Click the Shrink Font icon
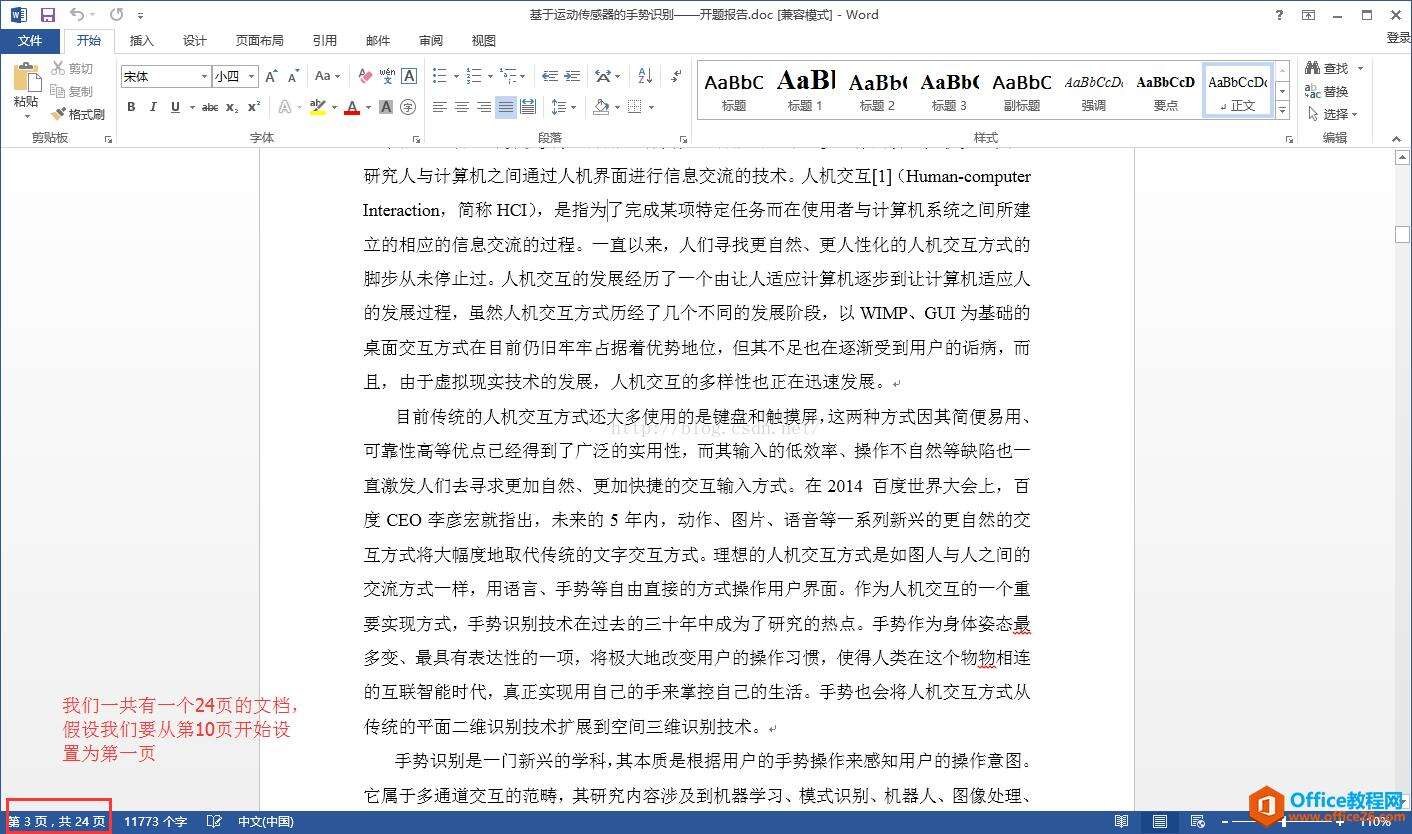The image size is (1412, 834). click(x=294, y=76)
